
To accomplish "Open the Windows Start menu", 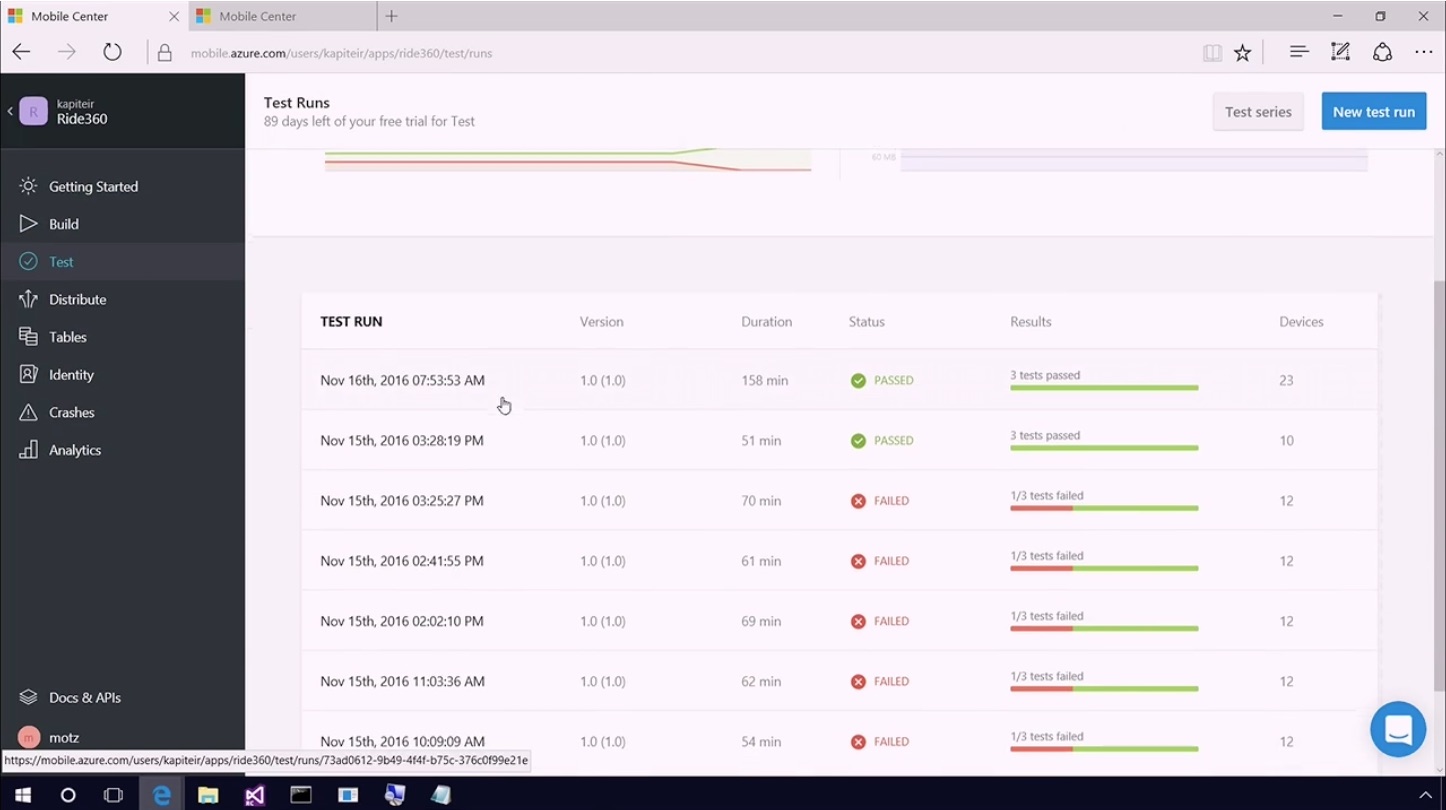I will (x=23, y=795).
